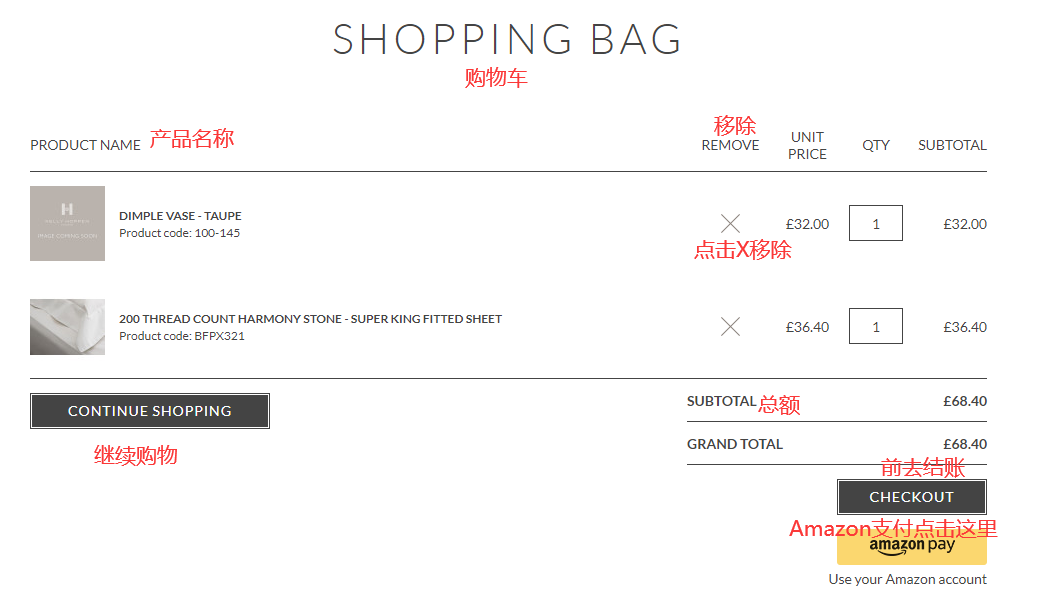Click the 'Use your Amazon account' text
The image size is (1053, 595).
pos(907,579)
